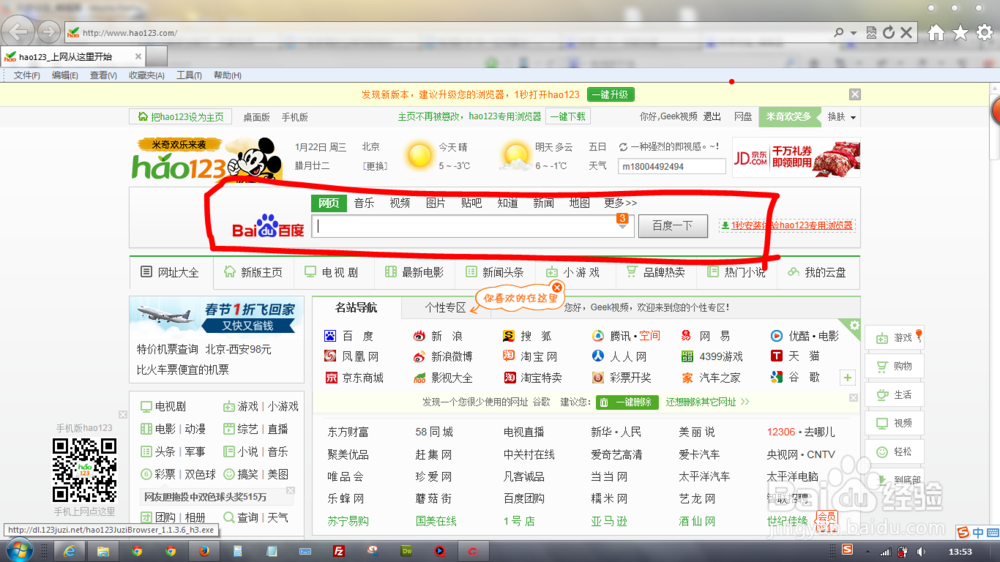The height and width of the screenshot is (562, 1000).
Task: Stop loading with the X icon in address bar
Action: click(x=906, y=33)
